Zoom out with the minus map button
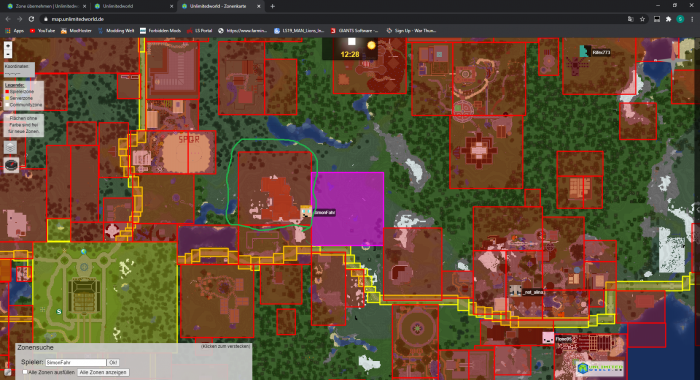The image size is (700, 380). pyautogui.click(x=8, y=54)
